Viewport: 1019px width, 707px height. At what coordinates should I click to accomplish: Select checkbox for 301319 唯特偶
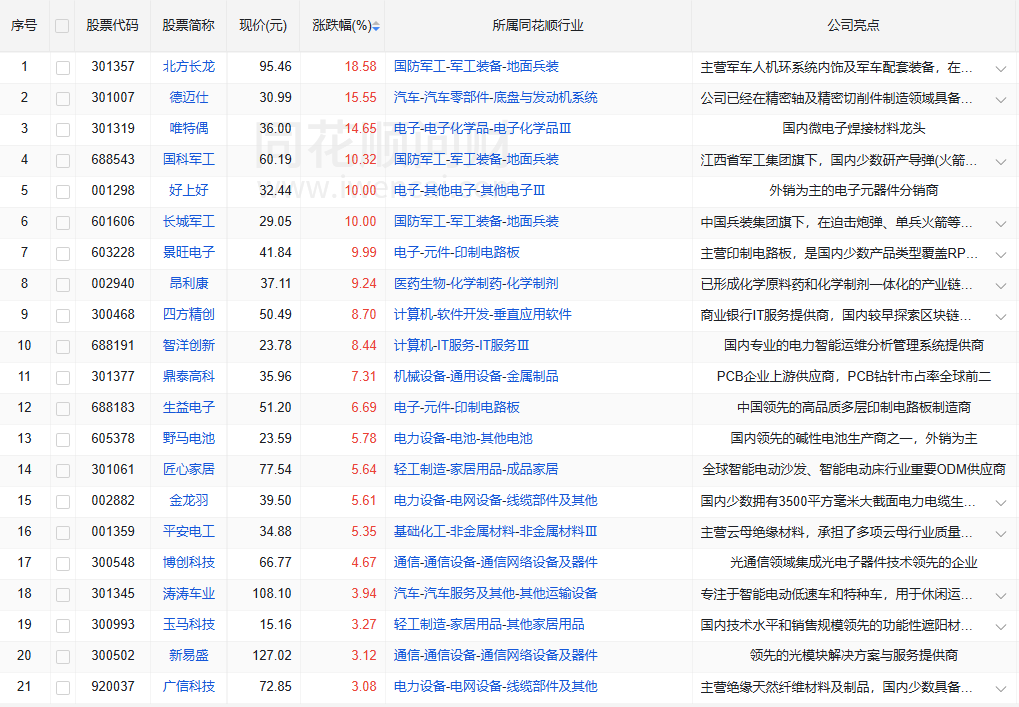63,130
